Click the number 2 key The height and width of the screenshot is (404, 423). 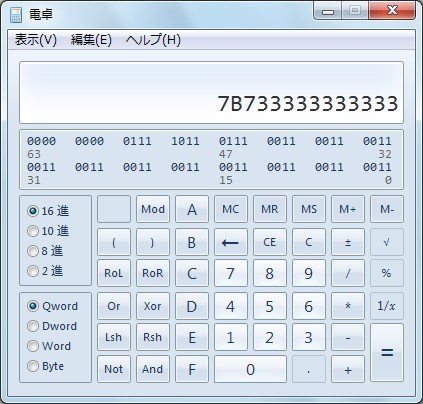(x=270, y=337)
